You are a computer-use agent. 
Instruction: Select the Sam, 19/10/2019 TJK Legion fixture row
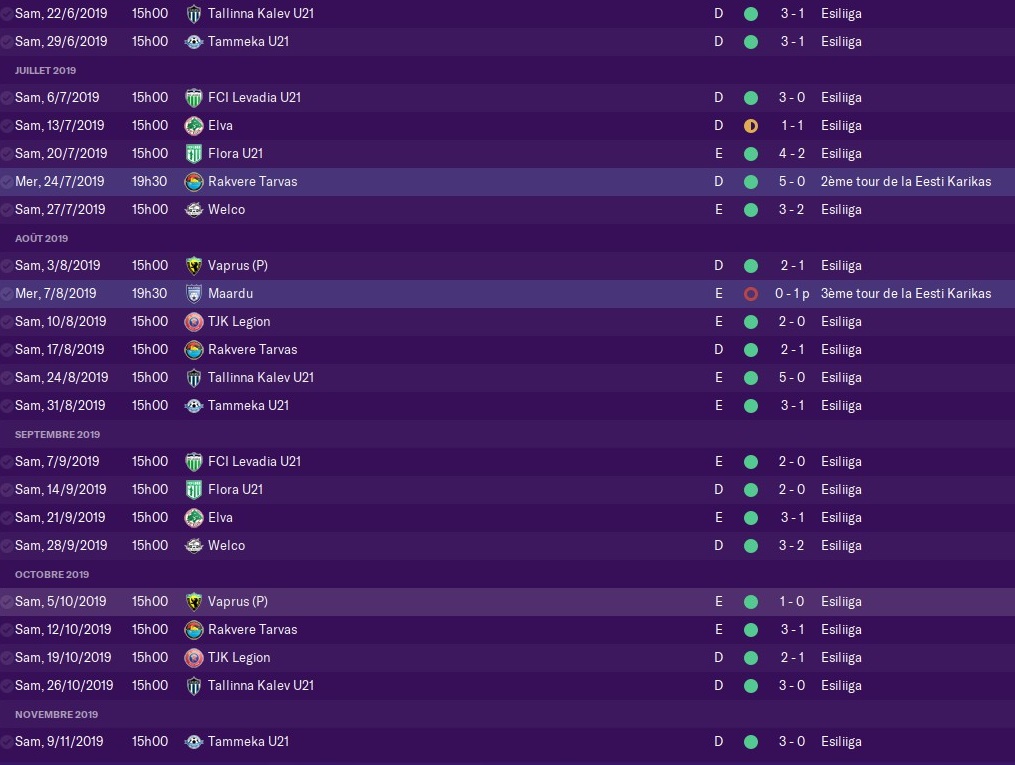(508, 658)
